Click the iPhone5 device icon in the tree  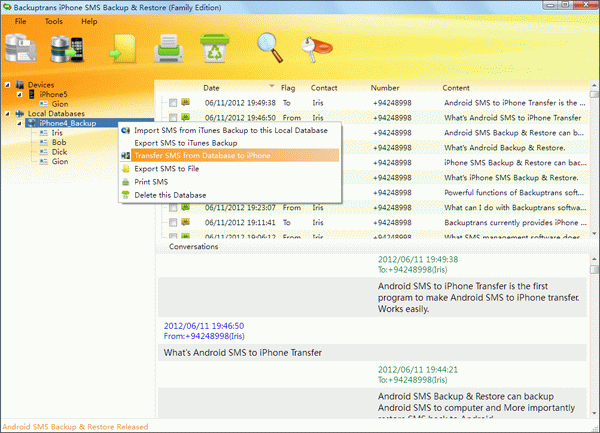[32, 94]
